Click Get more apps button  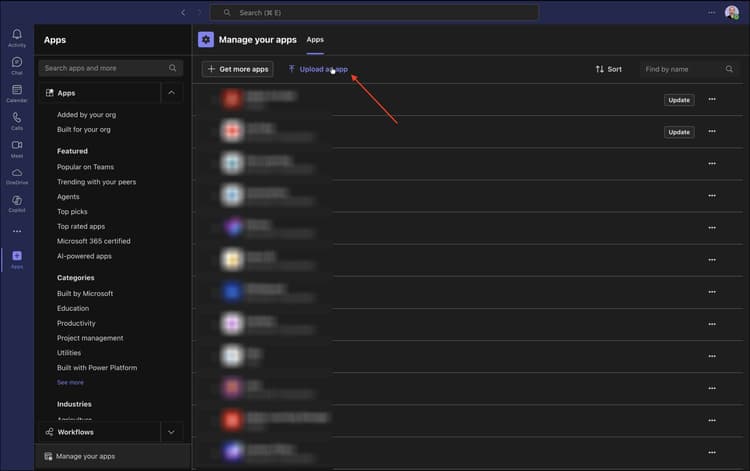[237, 69]
